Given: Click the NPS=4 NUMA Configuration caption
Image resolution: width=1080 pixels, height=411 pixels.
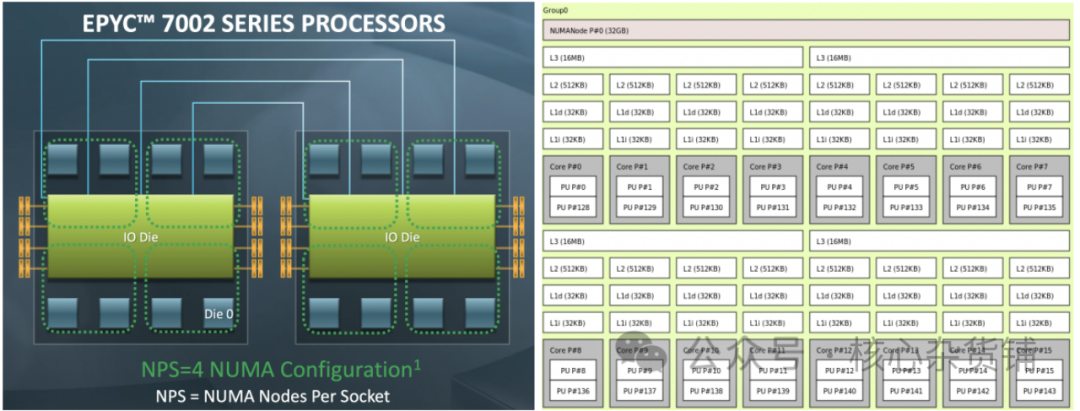Looking at the screenshot, I should pos(282,369).
